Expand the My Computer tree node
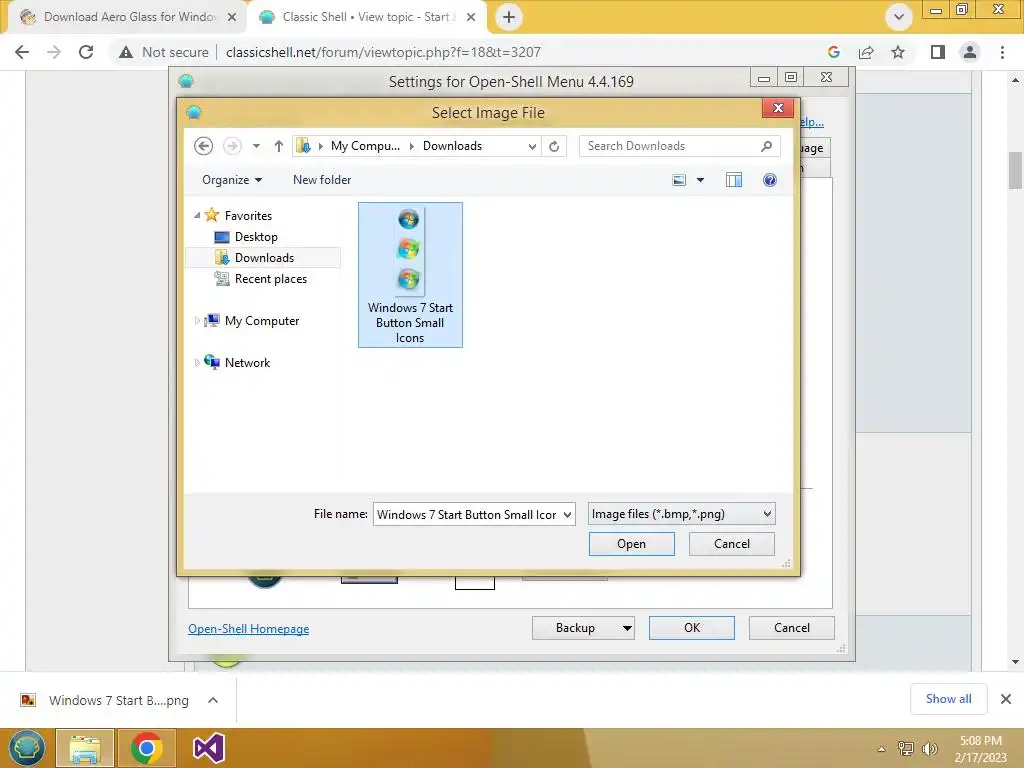The height and width of the screenshot is (768, 1024). (x=197, y=320)
